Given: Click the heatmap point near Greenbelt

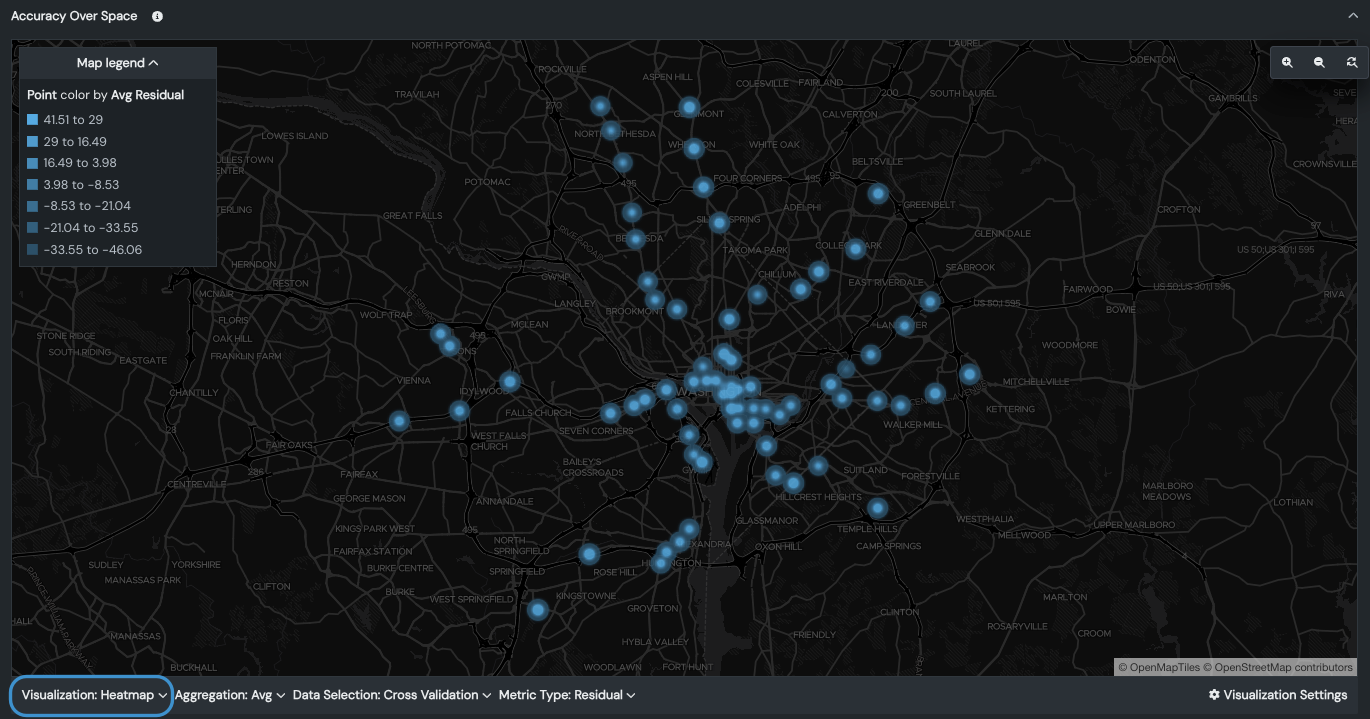Looking at the screenshot, I should point(878,194).
